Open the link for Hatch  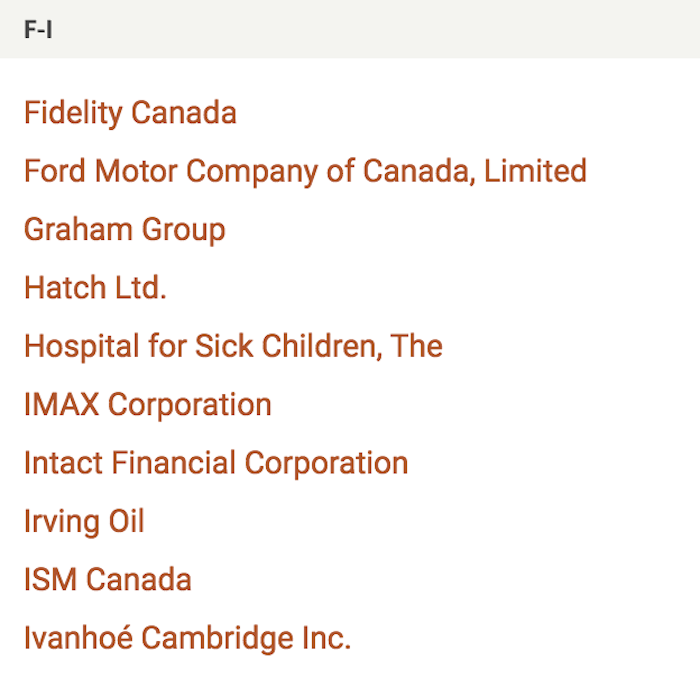point(95,288)
